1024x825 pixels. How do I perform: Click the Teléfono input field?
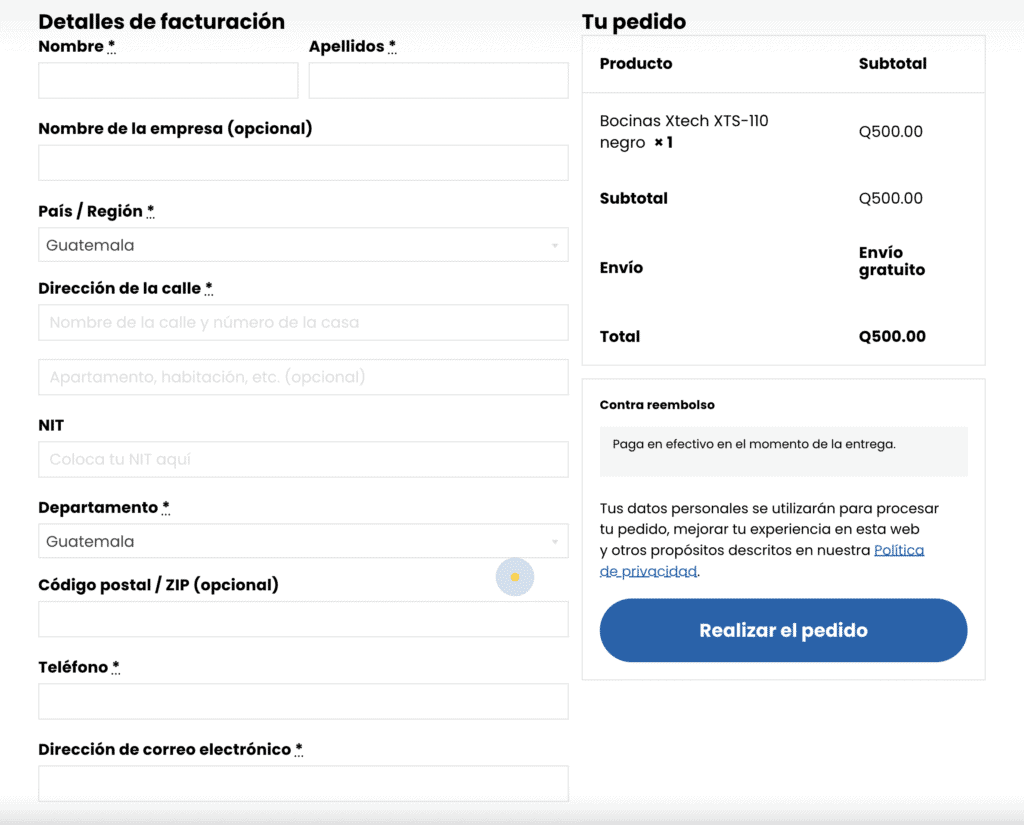(x=303, y=701)
